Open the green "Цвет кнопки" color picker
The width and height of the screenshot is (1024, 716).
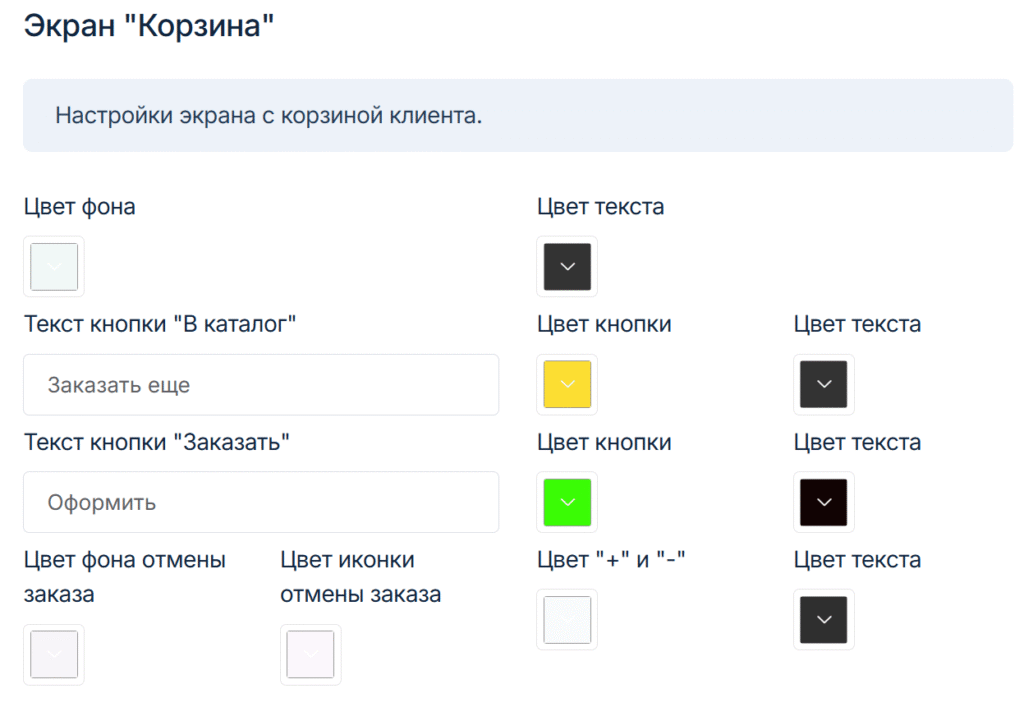567,502
